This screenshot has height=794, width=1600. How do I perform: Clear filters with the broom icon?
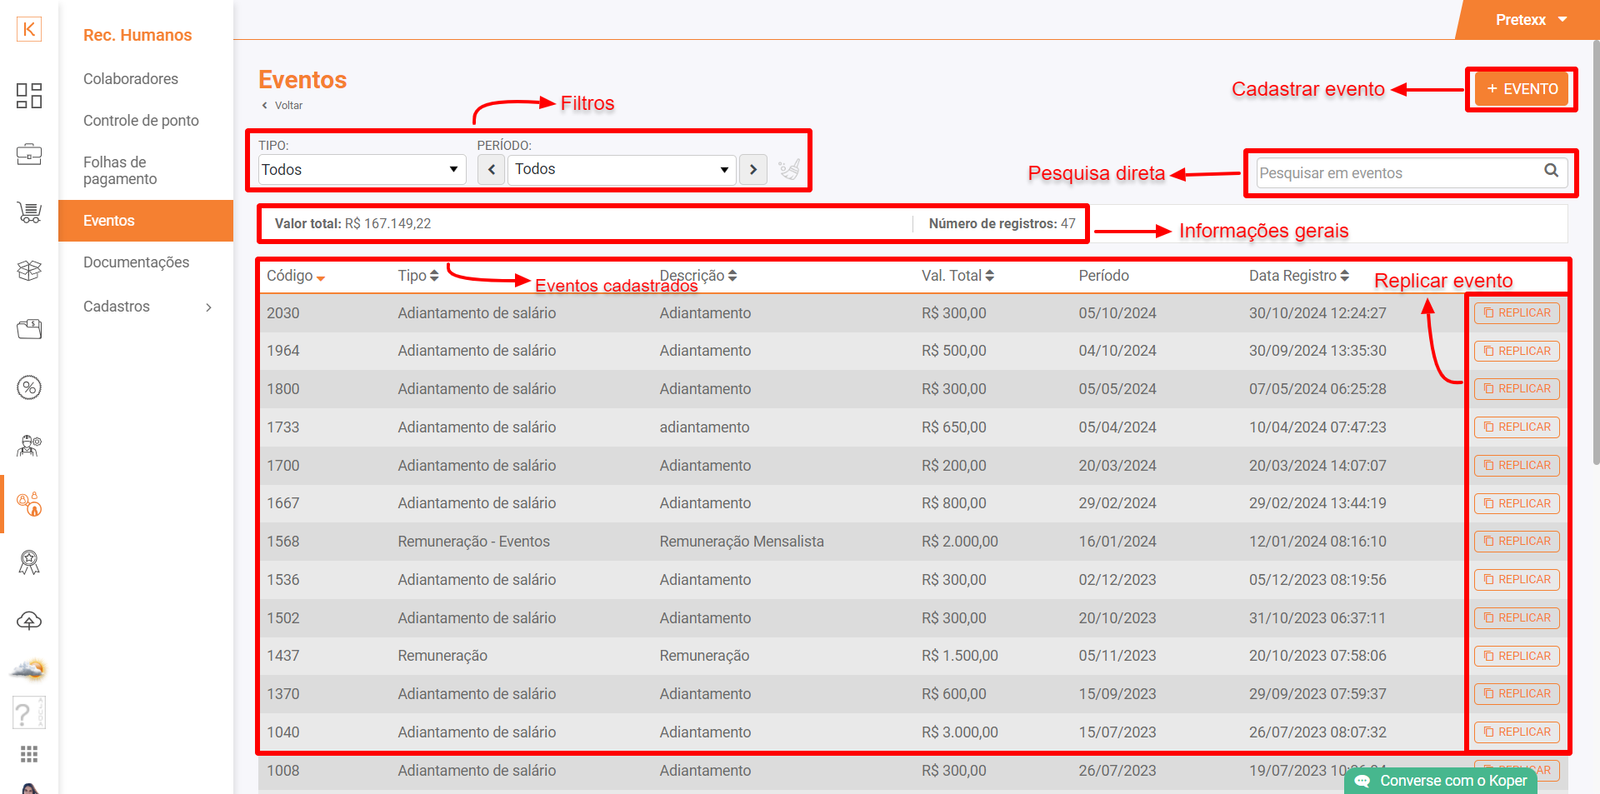click(789, 170)
